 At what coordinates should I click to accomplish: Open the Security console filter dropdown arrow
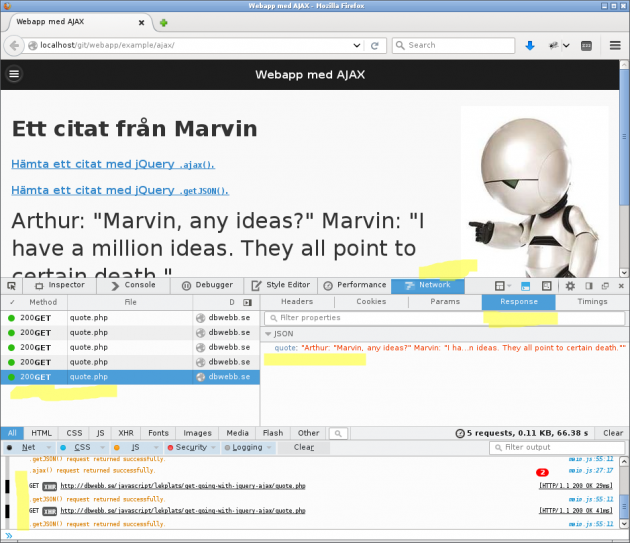pos(213,448)
